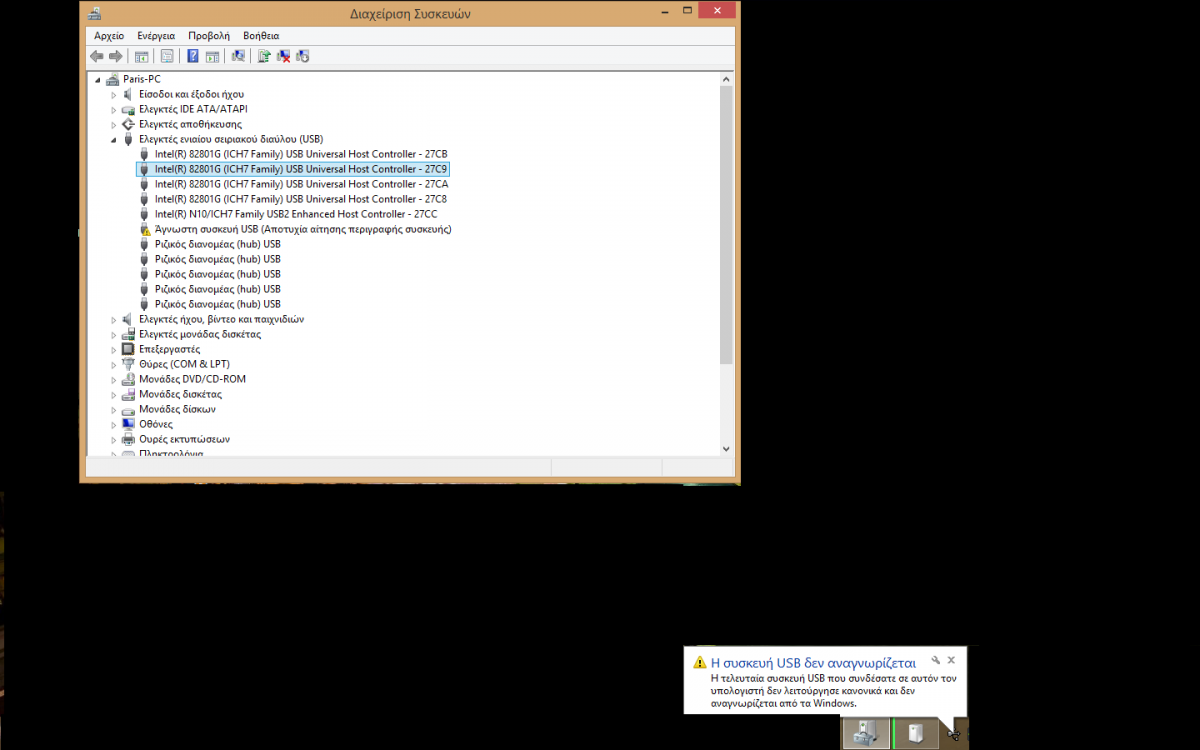Click the icon beside Ελεγκτές IDE ATA/ATAPI
The height and width of the screenshot is (750, 1200).
pyautogui.click(x=128, y=109)
